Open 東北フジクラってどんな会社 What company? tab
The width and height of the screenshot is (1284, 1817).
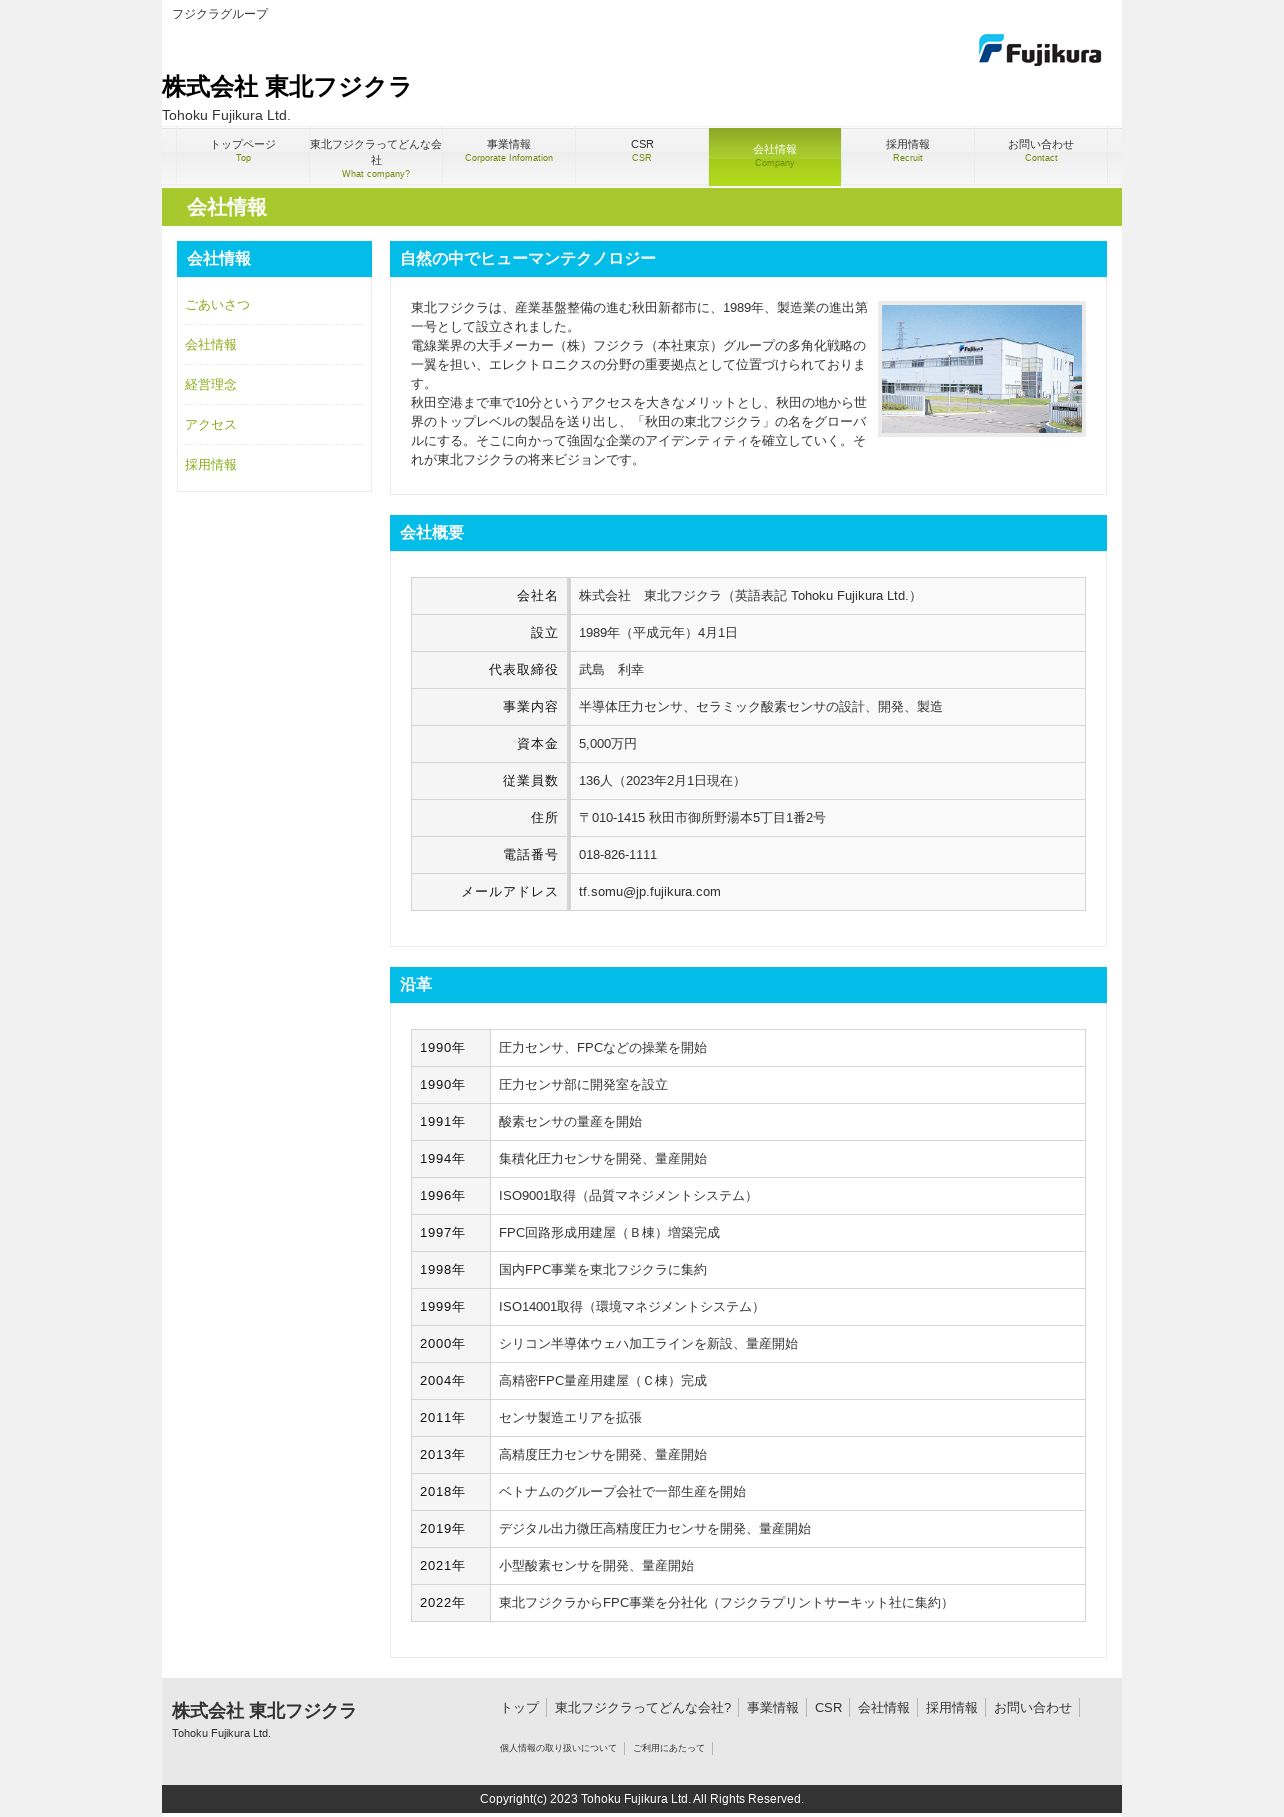376,157
